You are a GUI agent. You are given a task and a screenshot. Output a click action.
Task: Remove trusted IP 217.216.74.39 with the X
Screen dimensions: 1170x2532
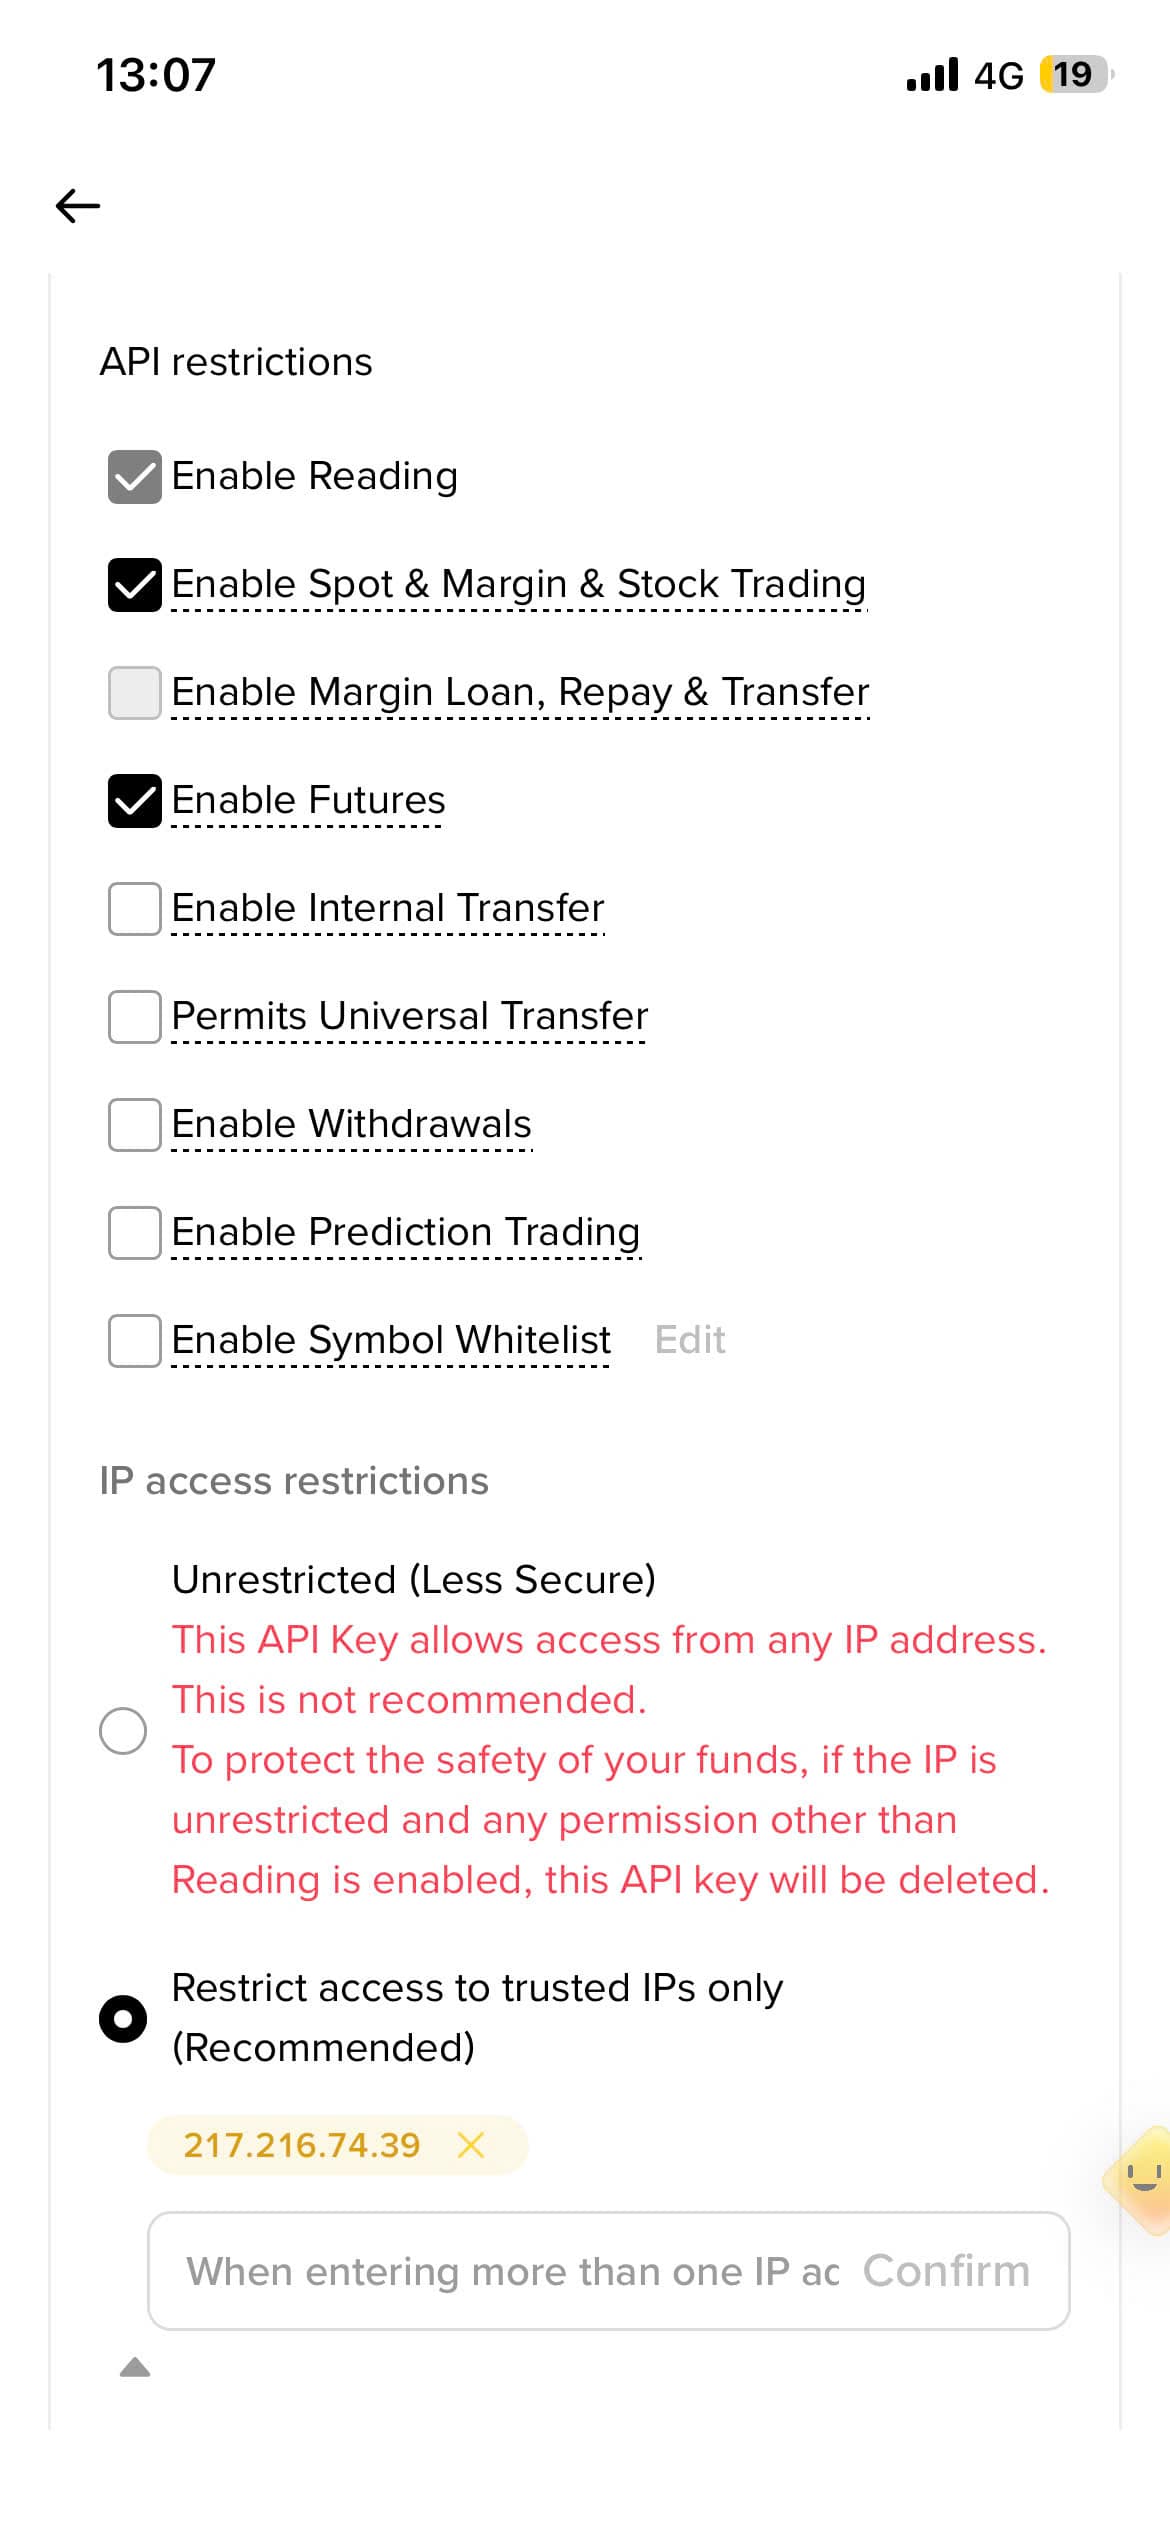coord(471,2145)
